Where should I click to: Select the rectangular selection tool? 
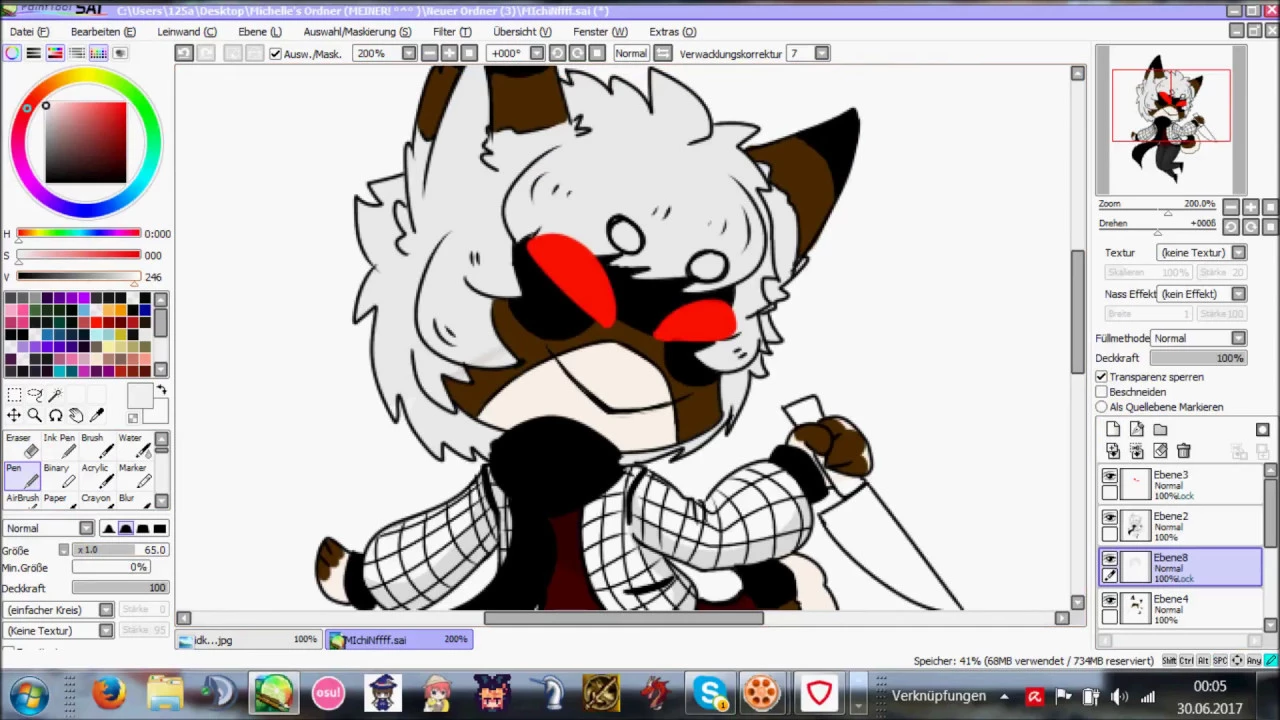point(14,395)
